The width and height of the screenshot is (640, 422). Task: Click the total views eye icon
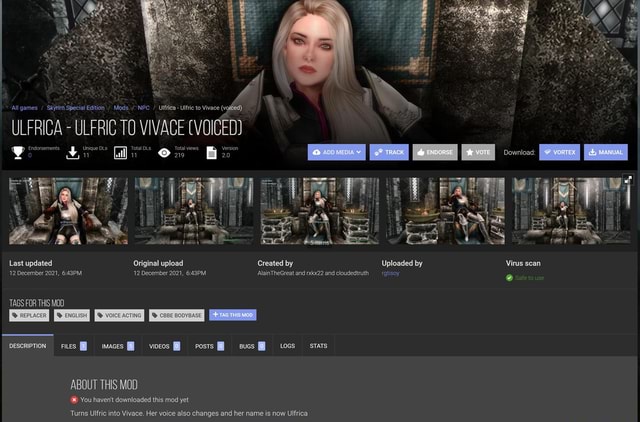click(164, 152)
